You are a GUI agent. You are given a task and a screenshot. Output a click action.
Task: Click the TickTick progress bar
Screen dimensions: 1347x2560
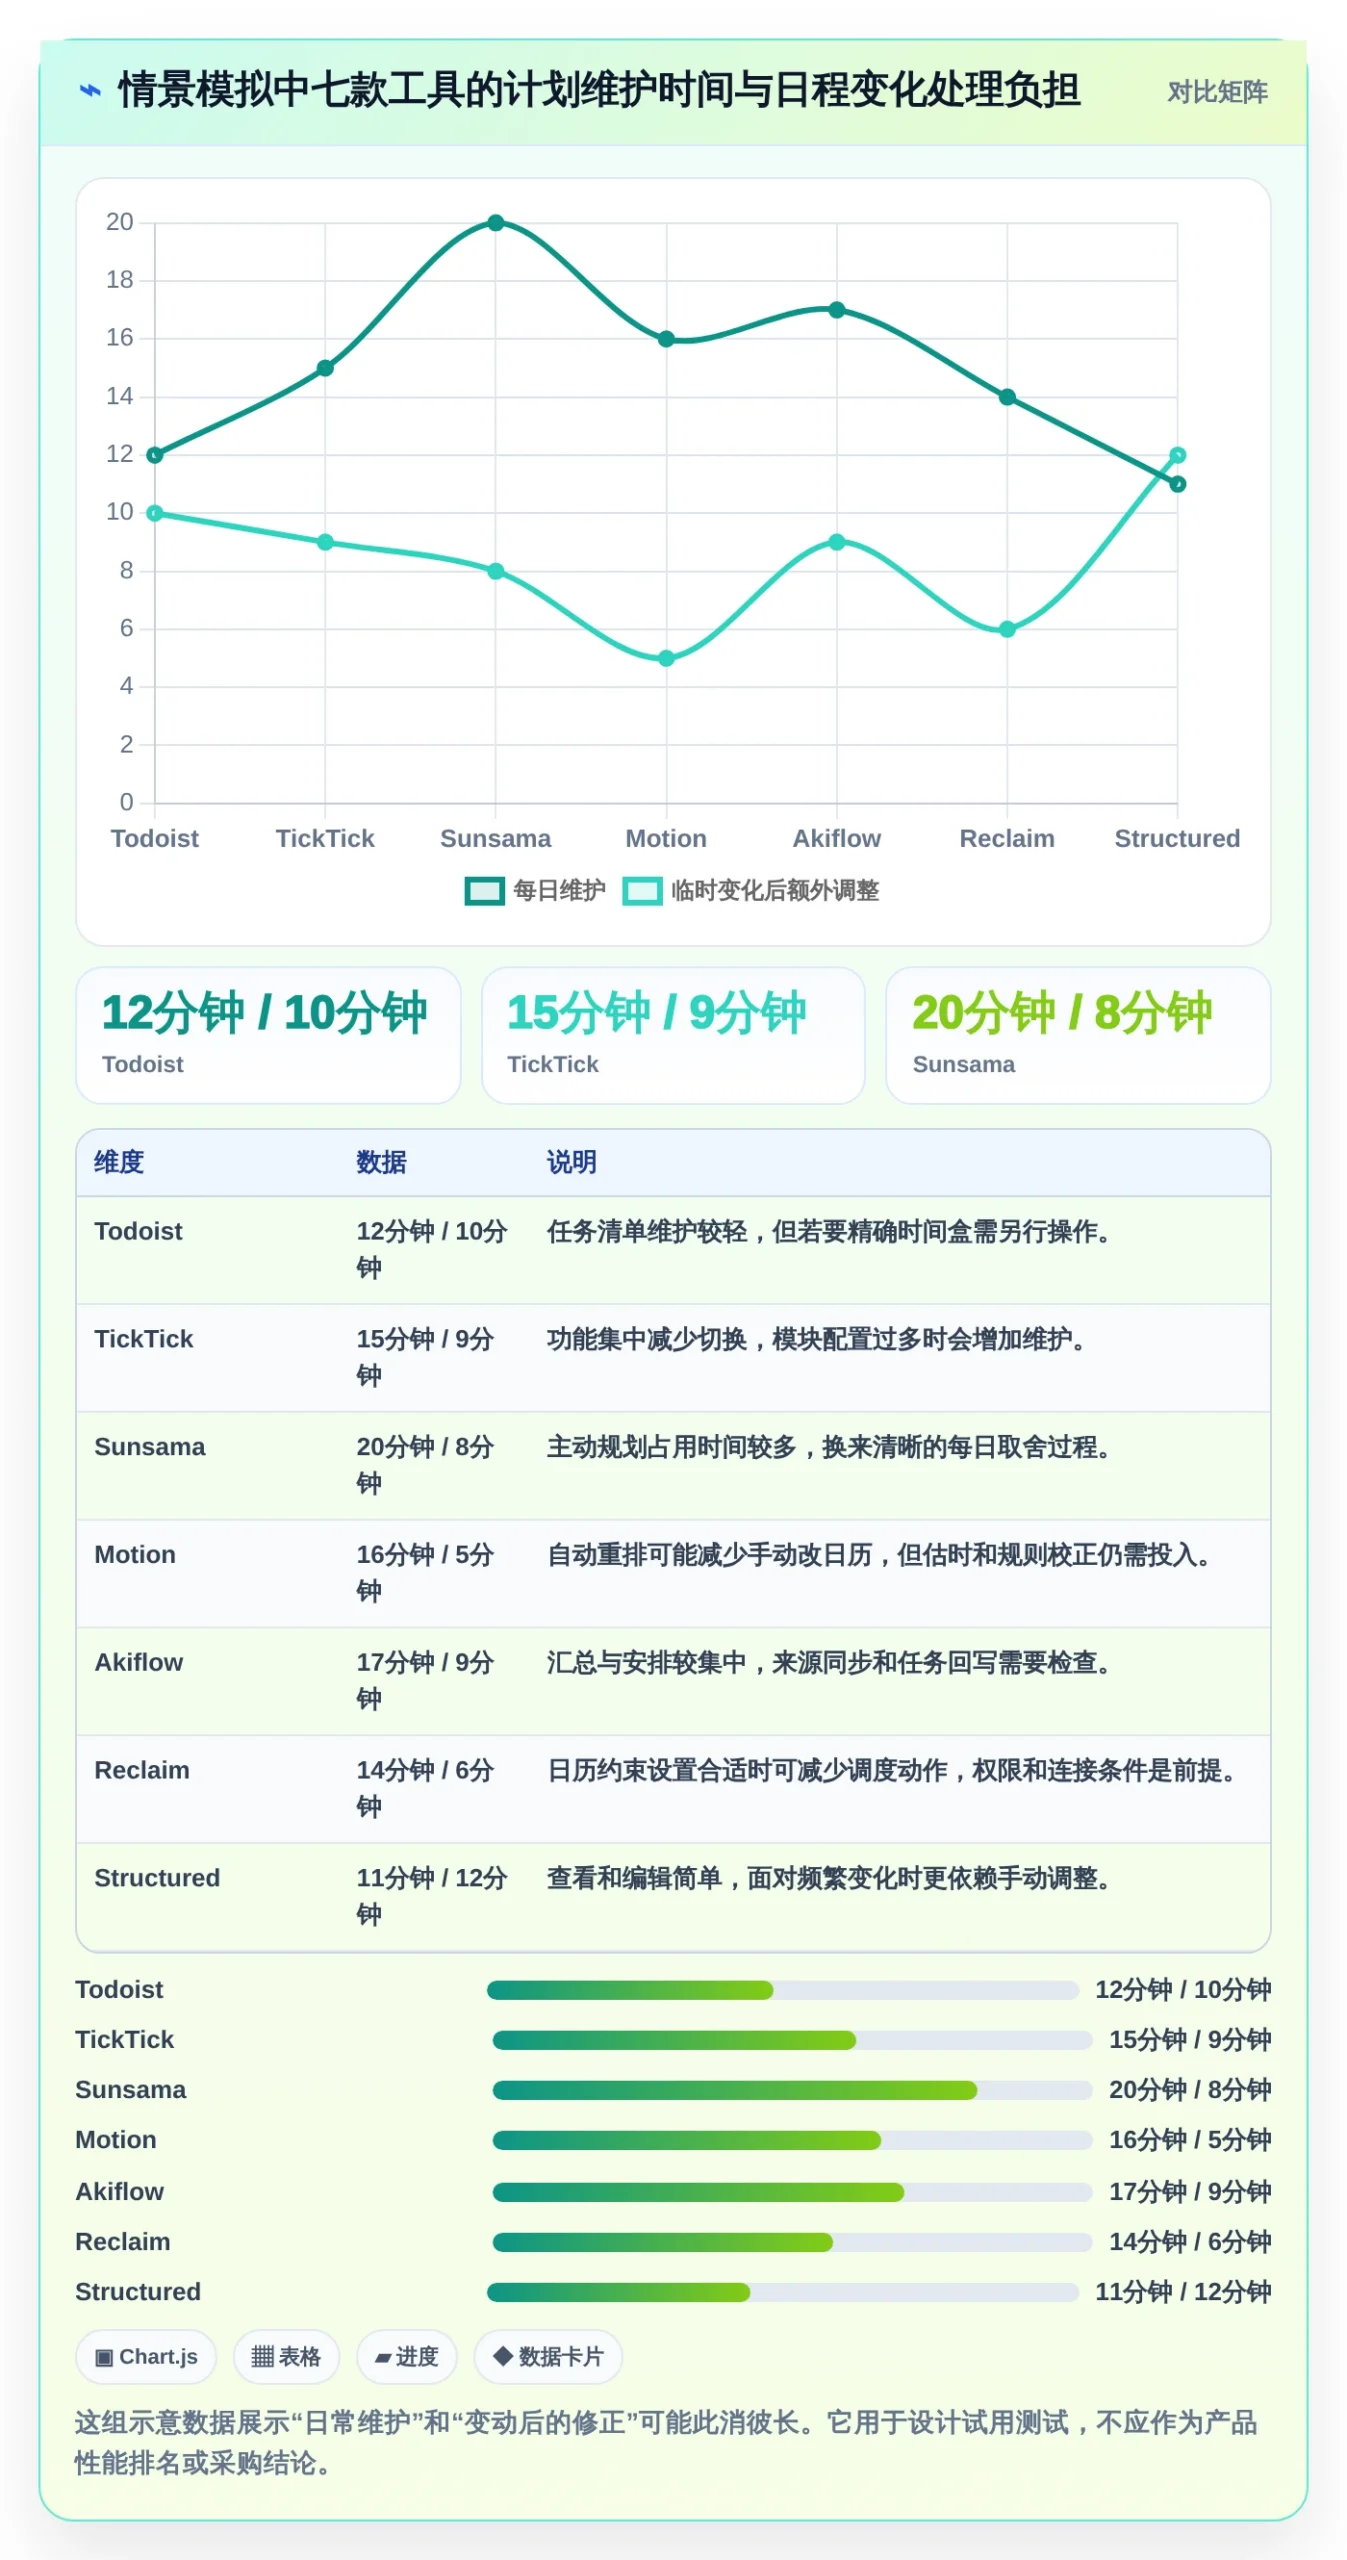792,2040
